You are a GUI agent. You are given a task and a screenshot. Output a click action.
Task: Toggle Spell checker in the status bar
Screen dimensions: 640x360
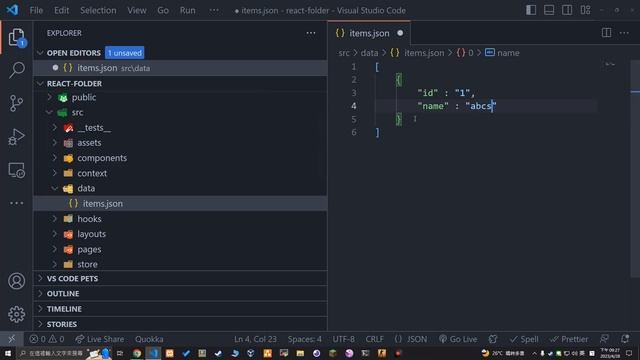pos(524,339)
